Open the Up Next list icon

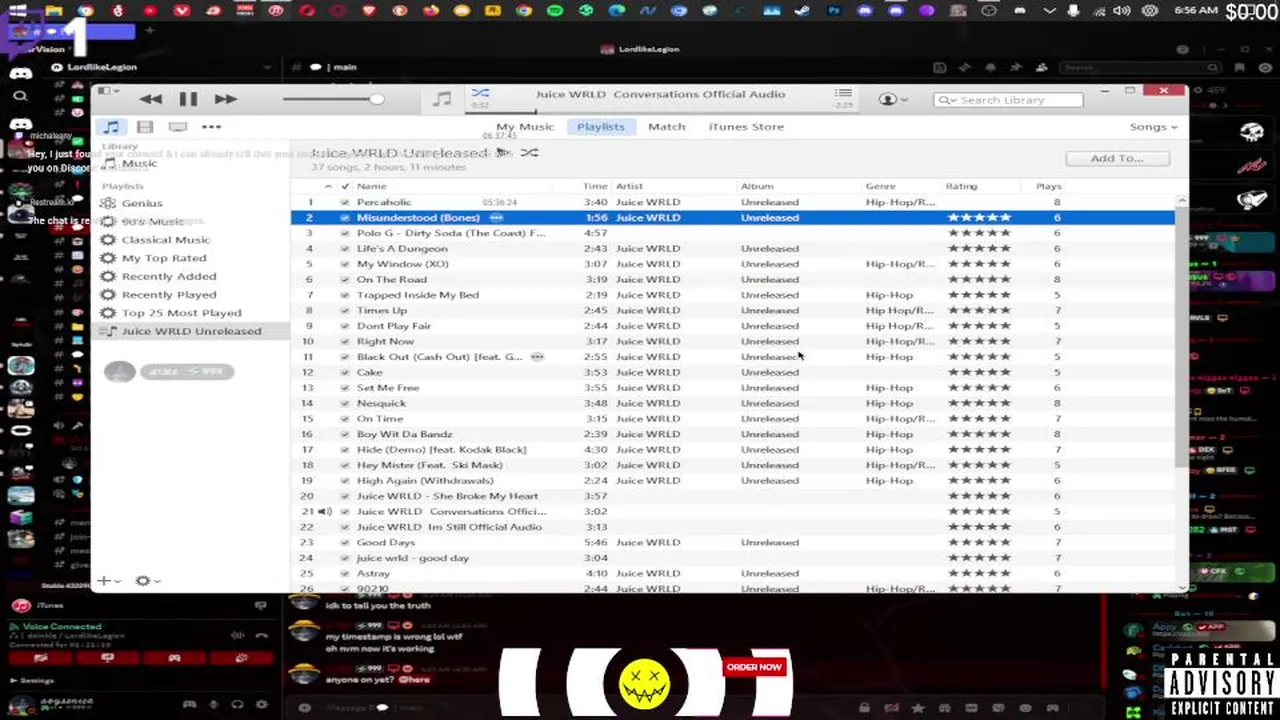click(x=843, y=93)
